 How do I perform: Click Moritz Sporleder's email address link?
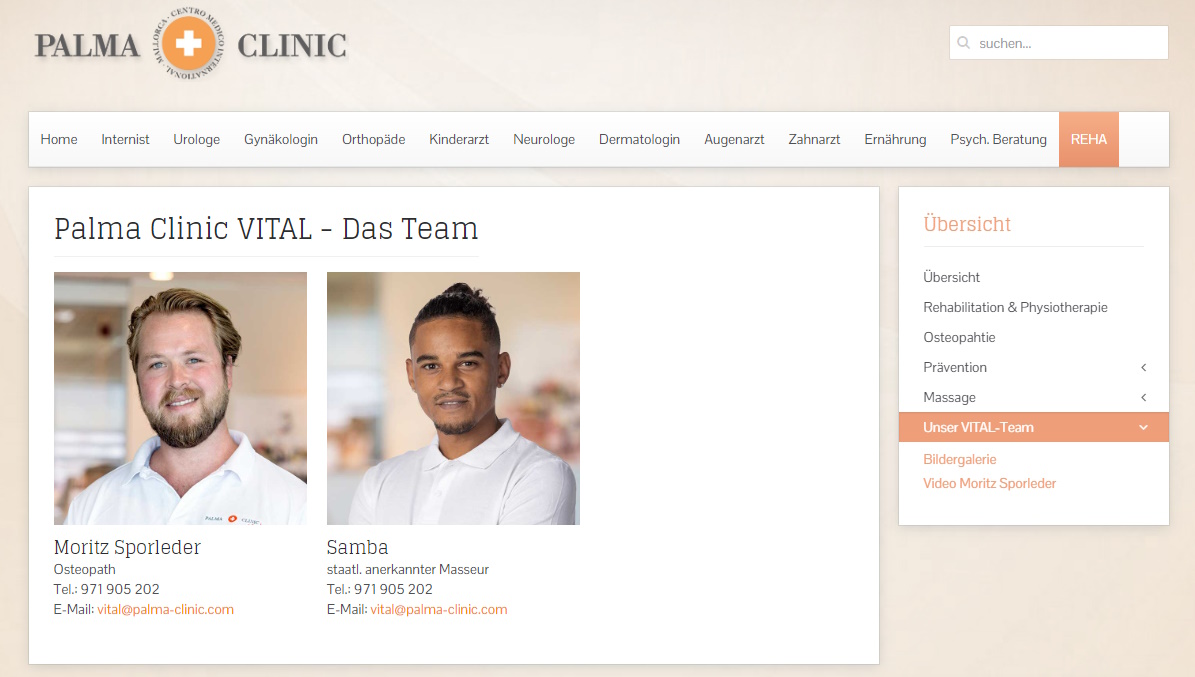[165, 609]
